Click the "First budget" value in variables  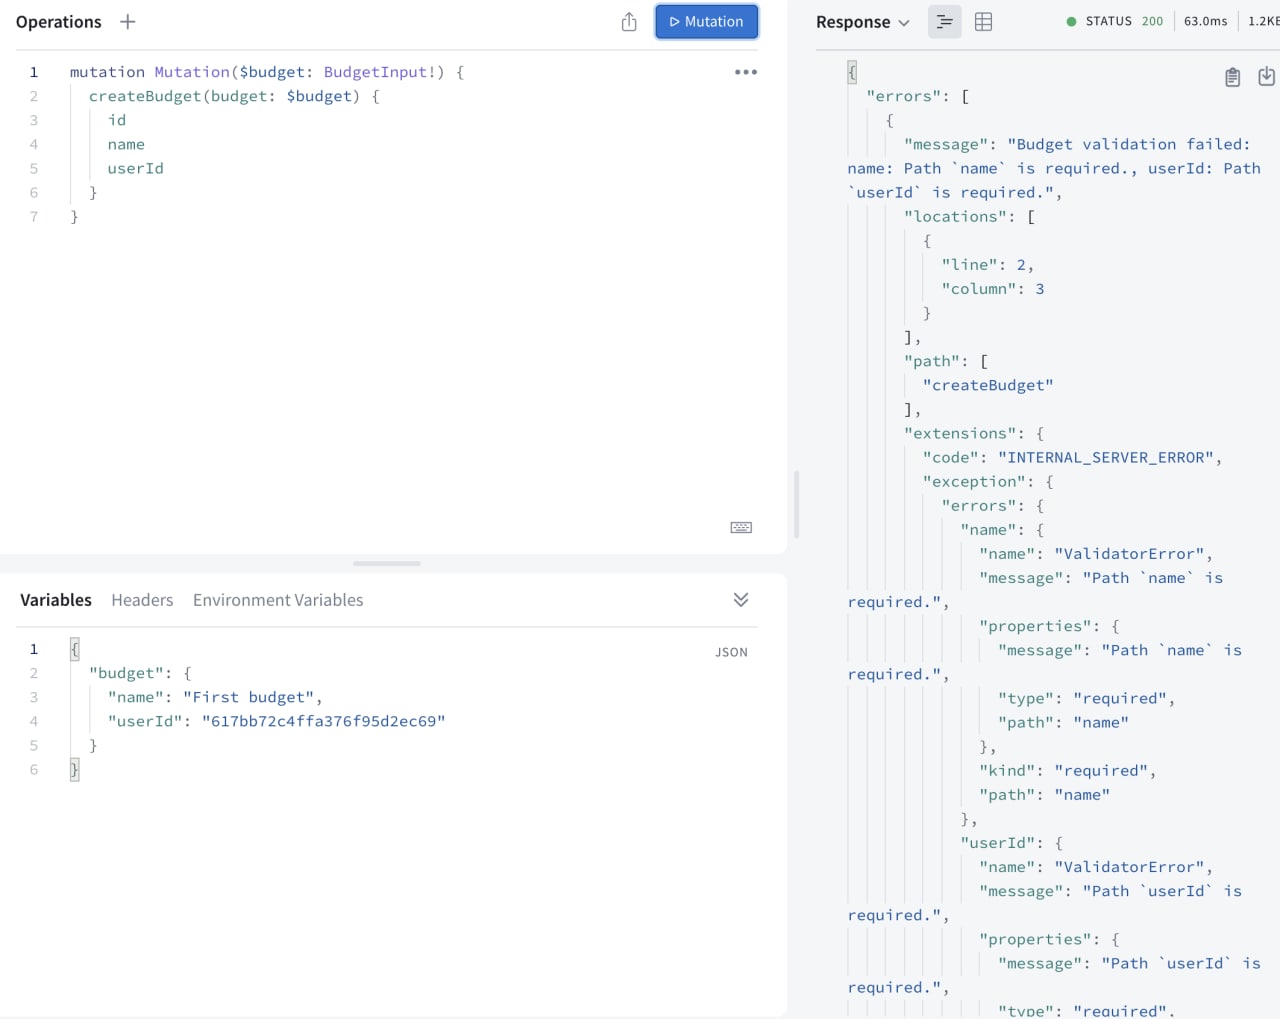(248, 697)
